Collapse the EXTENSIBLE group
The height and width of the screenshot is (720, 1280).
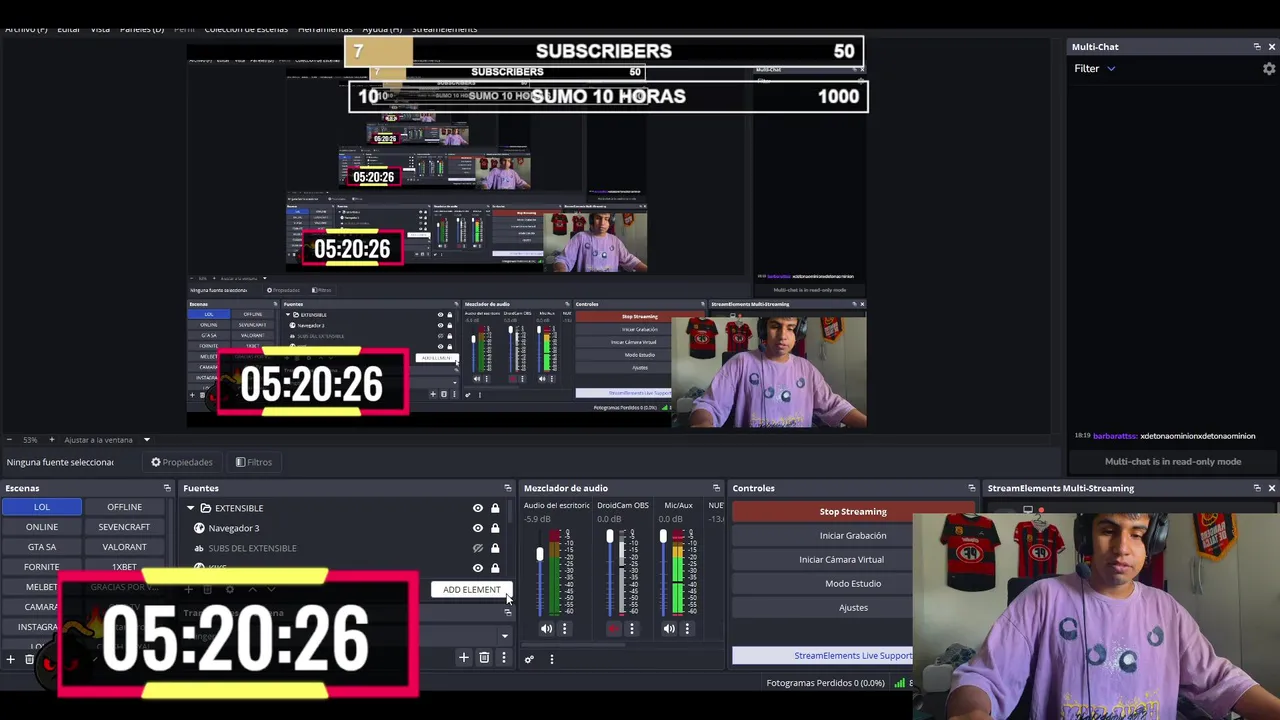191,508
